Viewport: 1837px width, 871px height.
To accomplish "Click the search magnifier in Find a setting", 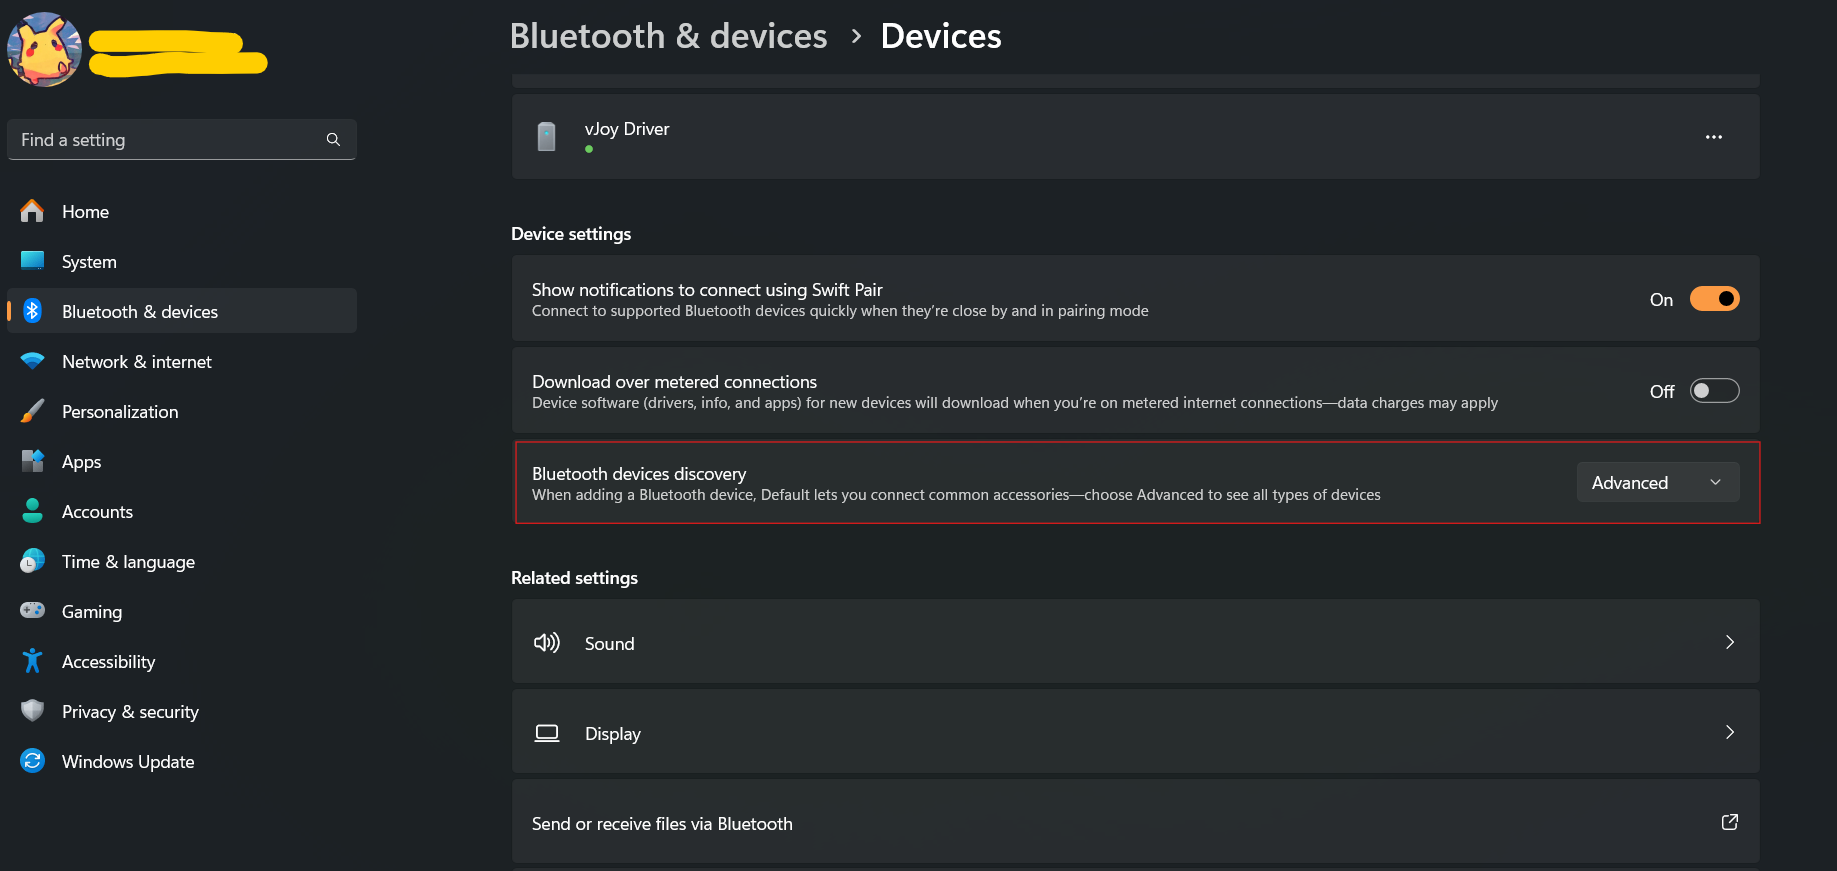I will point(333,139).
